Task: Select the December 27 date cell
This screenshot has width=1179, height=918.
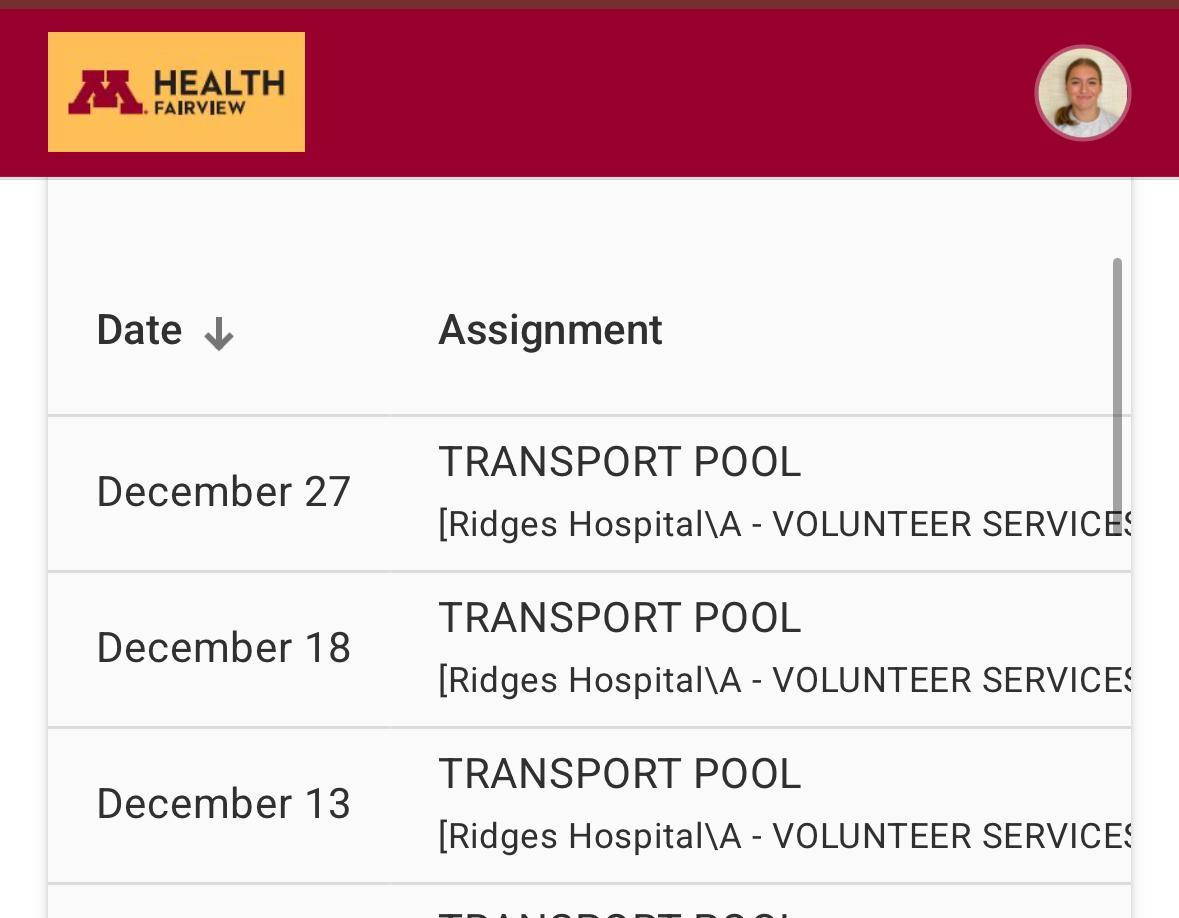Action: click(x=223, y=492)
